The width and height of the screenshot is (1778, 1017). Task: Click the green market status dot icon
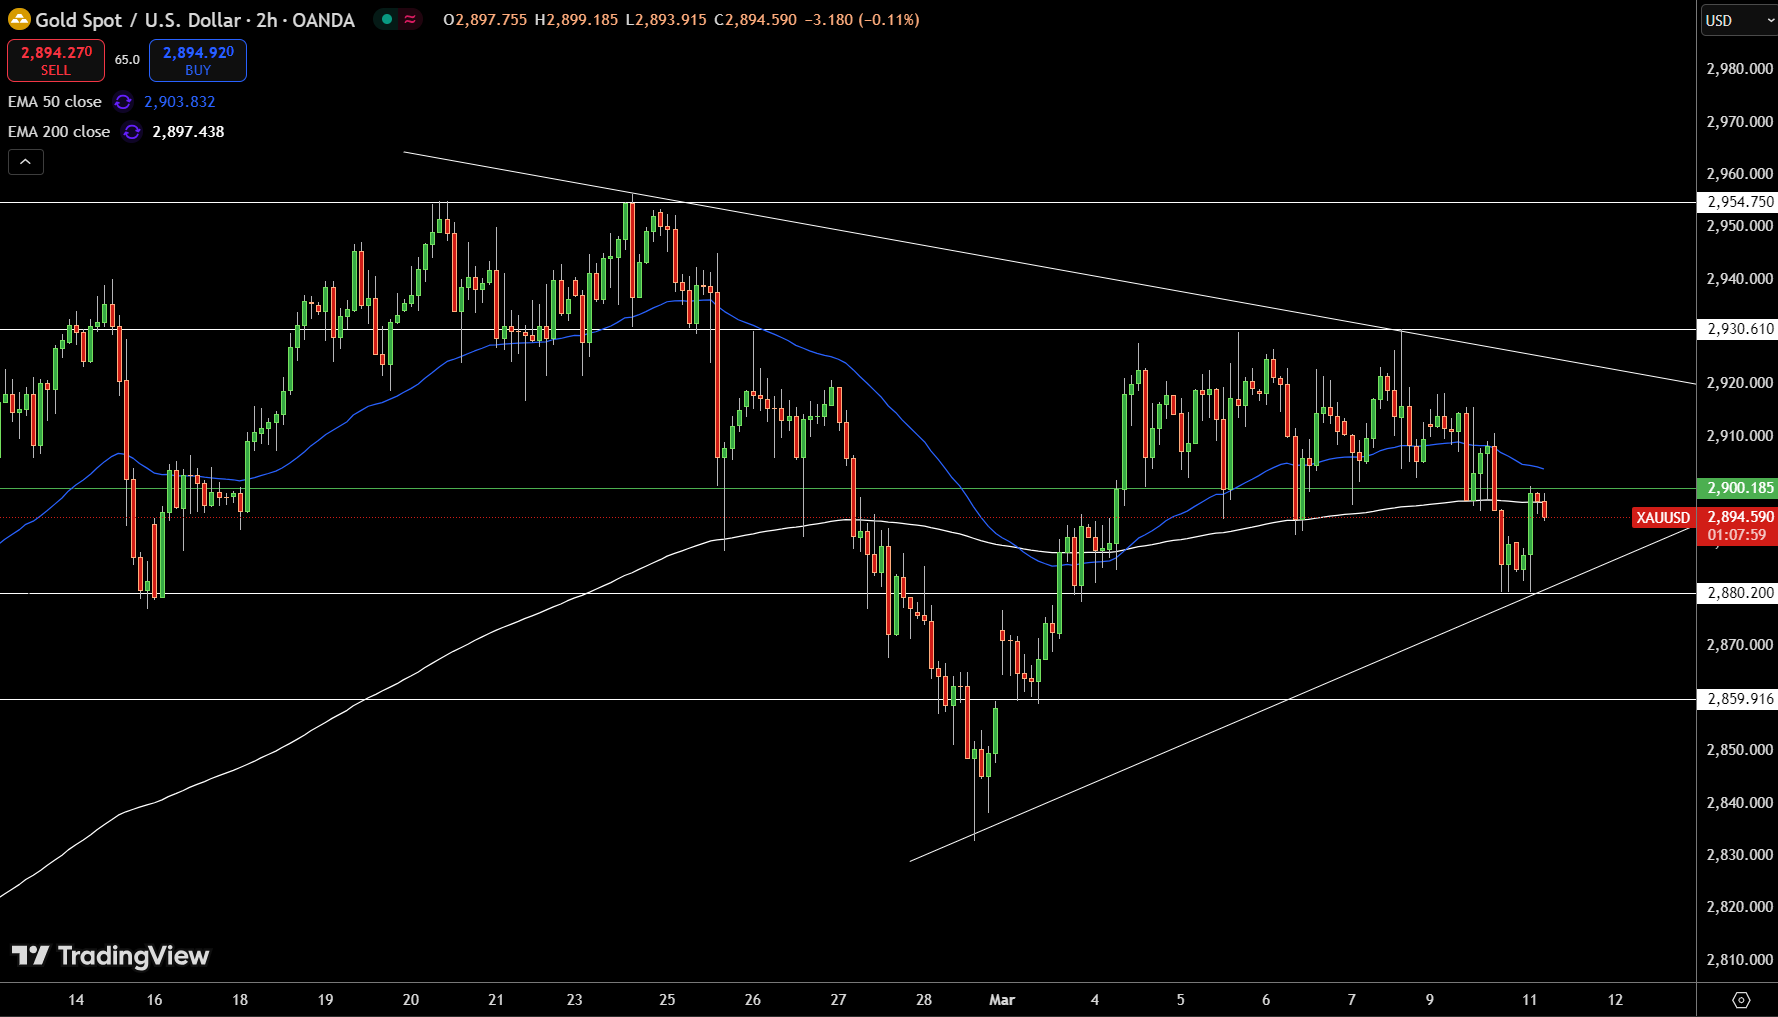coord(387,19)
